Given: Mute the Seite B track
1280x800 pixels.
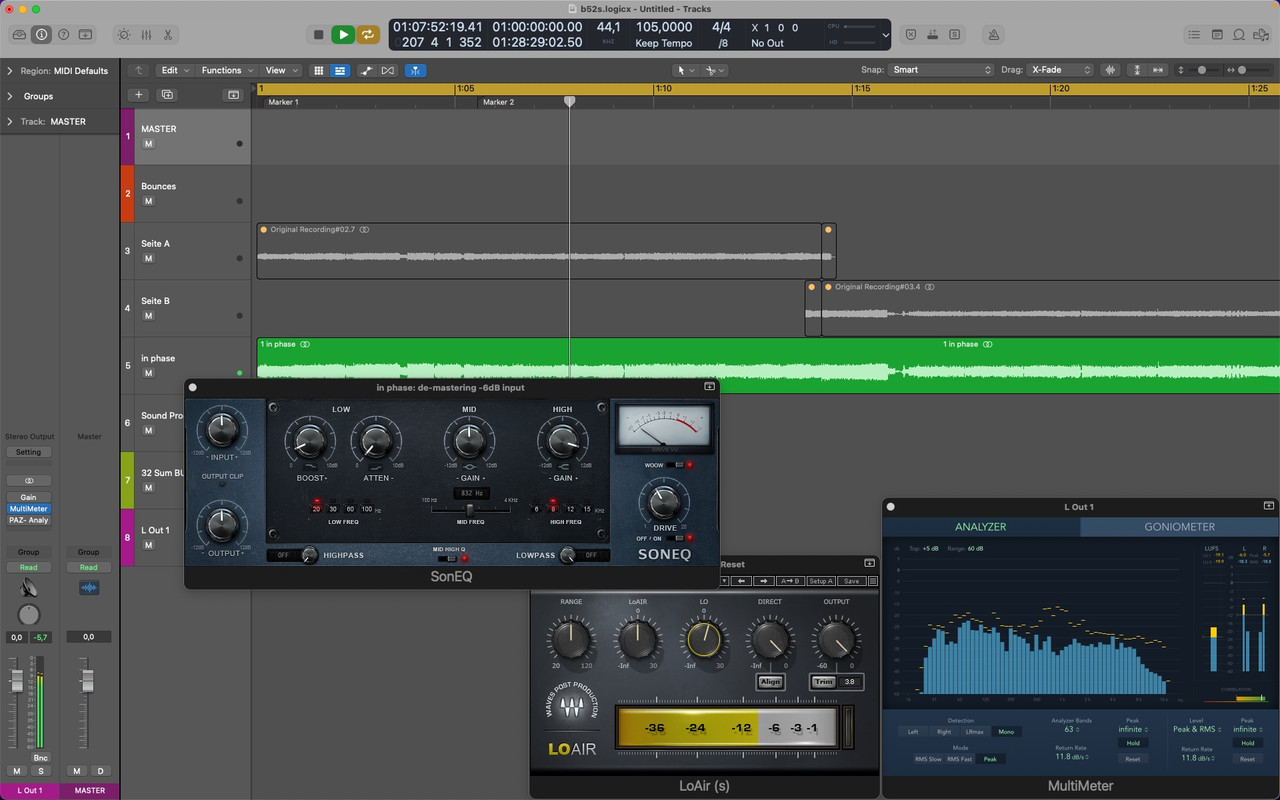Looking at the screenshot, I should 148,316.
